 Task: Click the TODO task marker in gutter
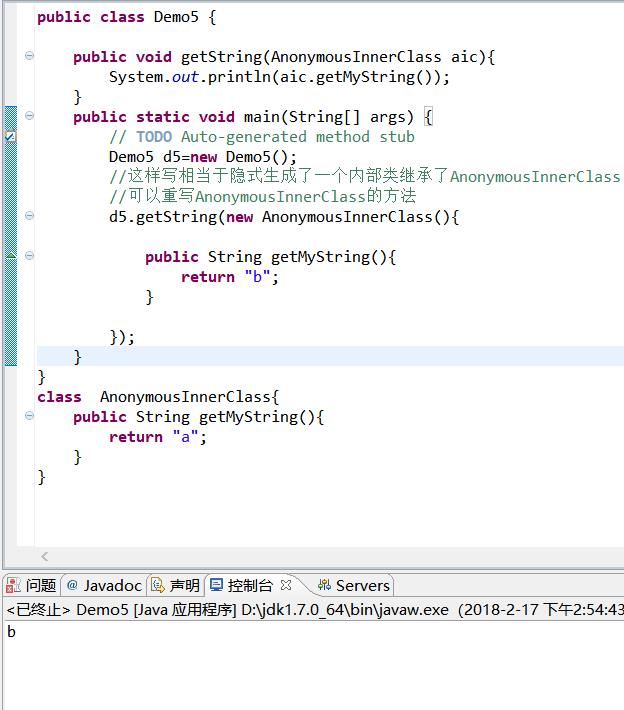[x=10, y=137]
